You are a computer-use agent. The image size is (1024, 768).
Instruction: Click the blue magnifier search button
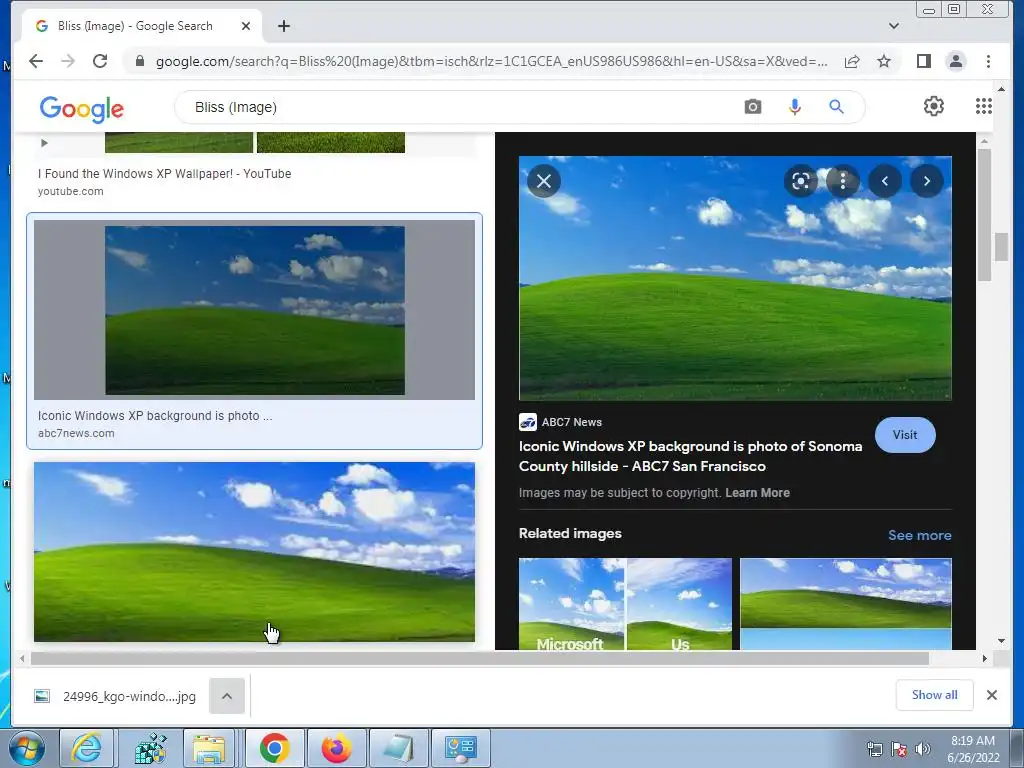(x=837, y=106)
